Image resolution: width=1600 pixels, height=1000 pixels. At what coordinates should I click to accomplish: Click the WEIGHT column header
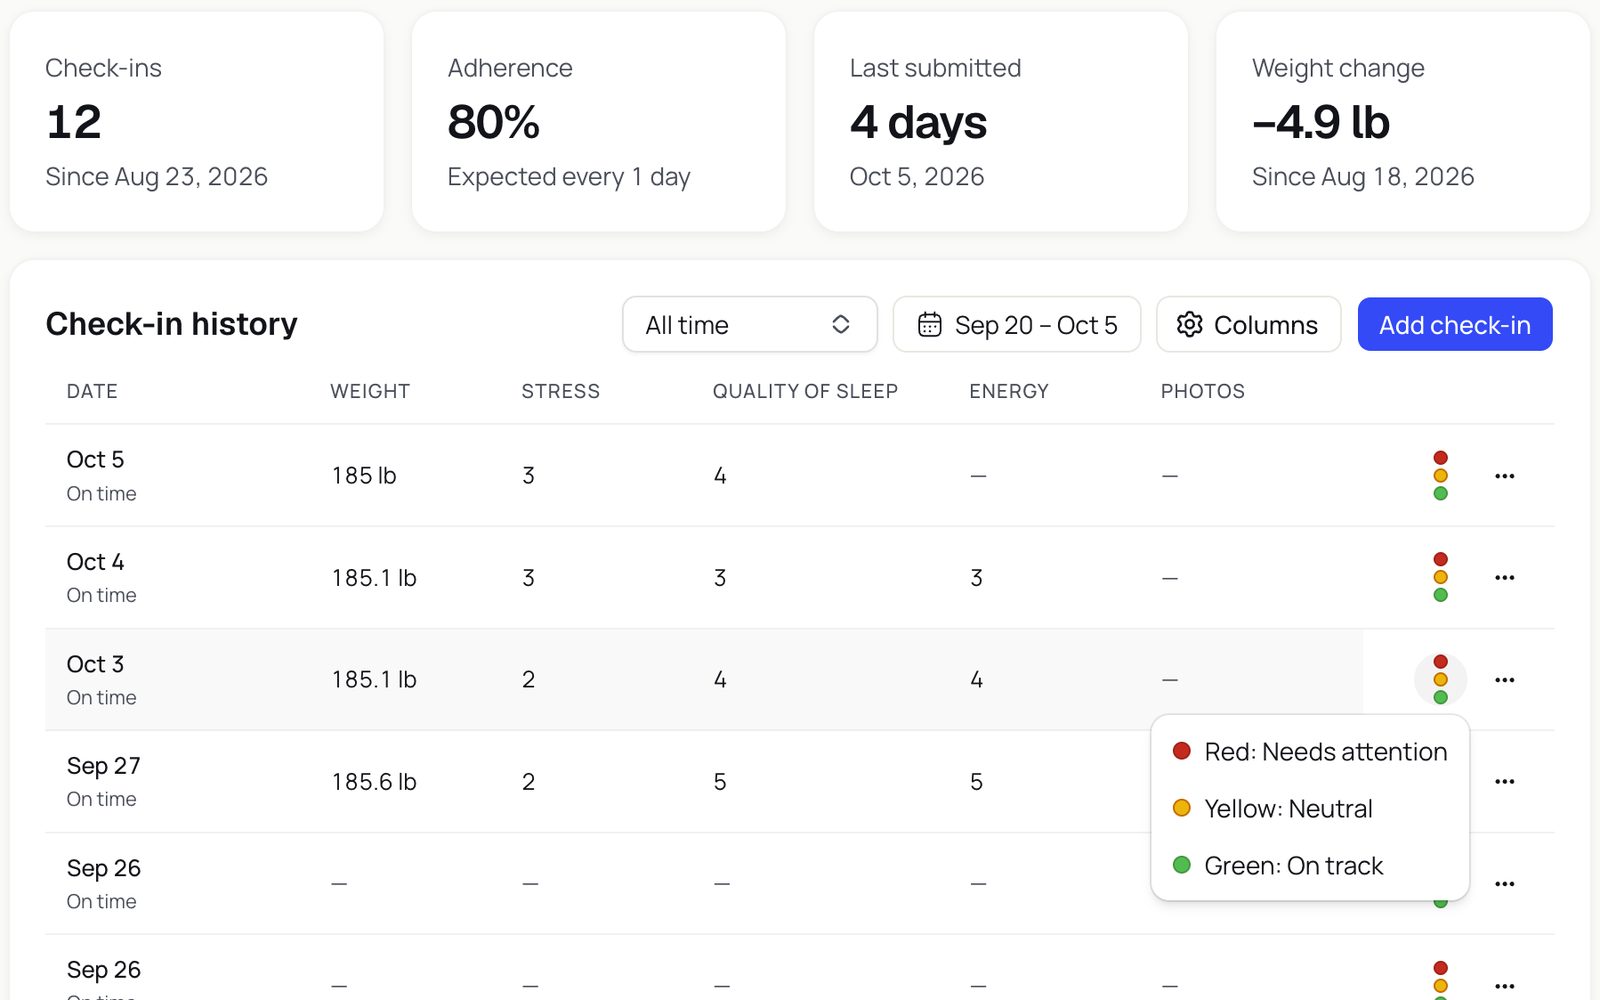click(x=370, y=392)
